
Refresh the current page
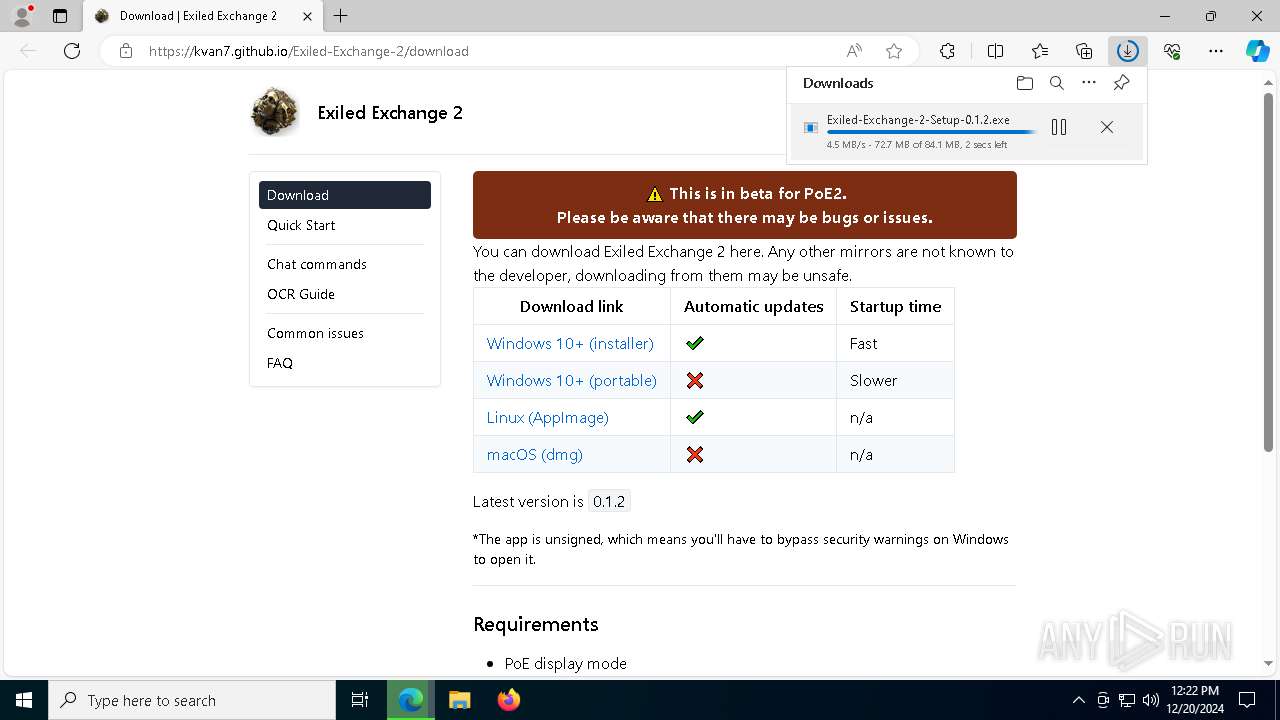(72, 51)
